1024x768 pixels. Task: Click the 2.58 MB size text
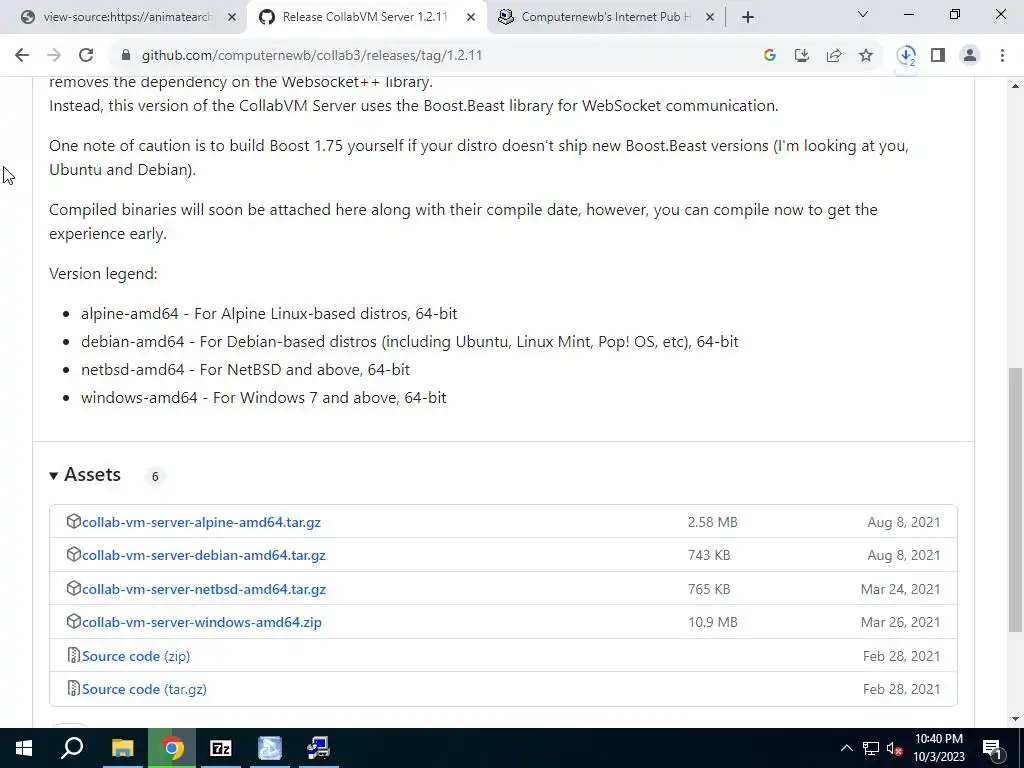point(712,522)
